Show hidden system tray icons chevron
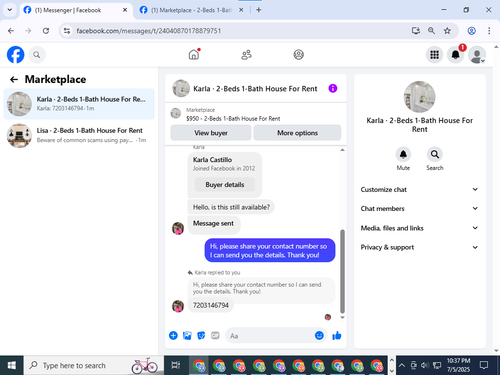The width and height of the screenshot is (500, 375). click(402, 366)
